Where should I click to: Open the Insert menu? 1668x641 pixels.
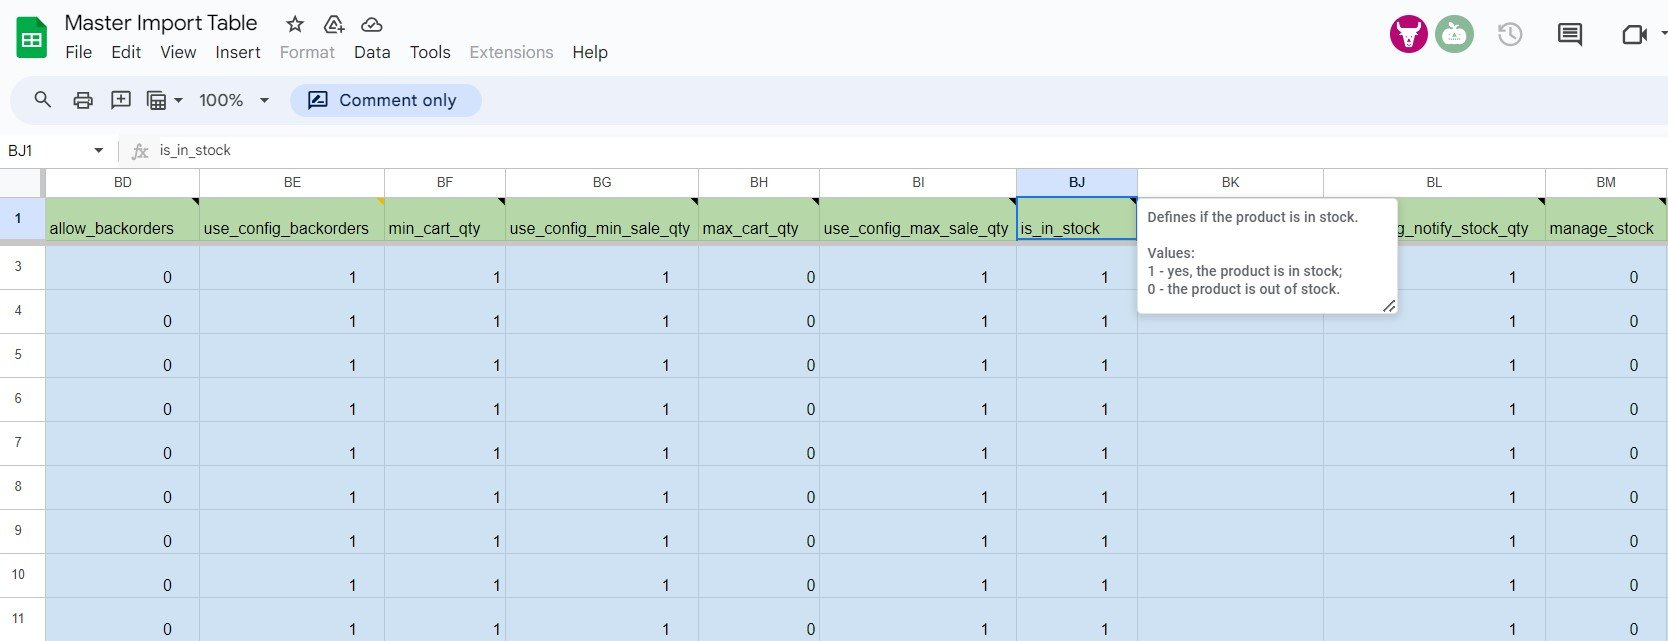(238, 52)
